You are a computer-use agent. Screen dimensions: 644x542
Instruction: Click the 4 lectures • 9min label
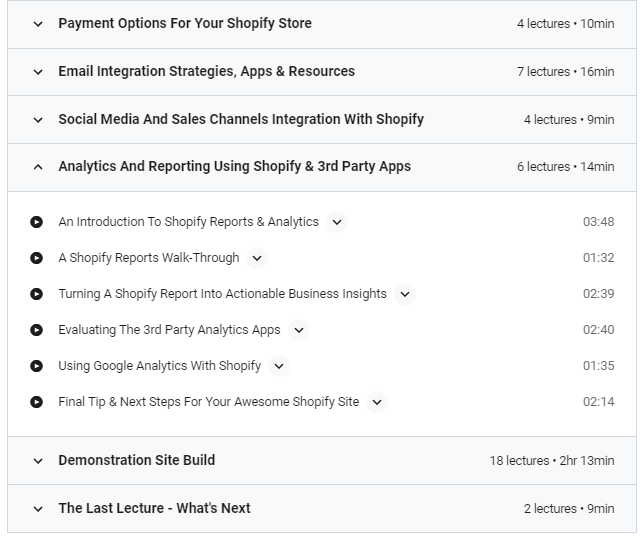(x=569, y=120)
